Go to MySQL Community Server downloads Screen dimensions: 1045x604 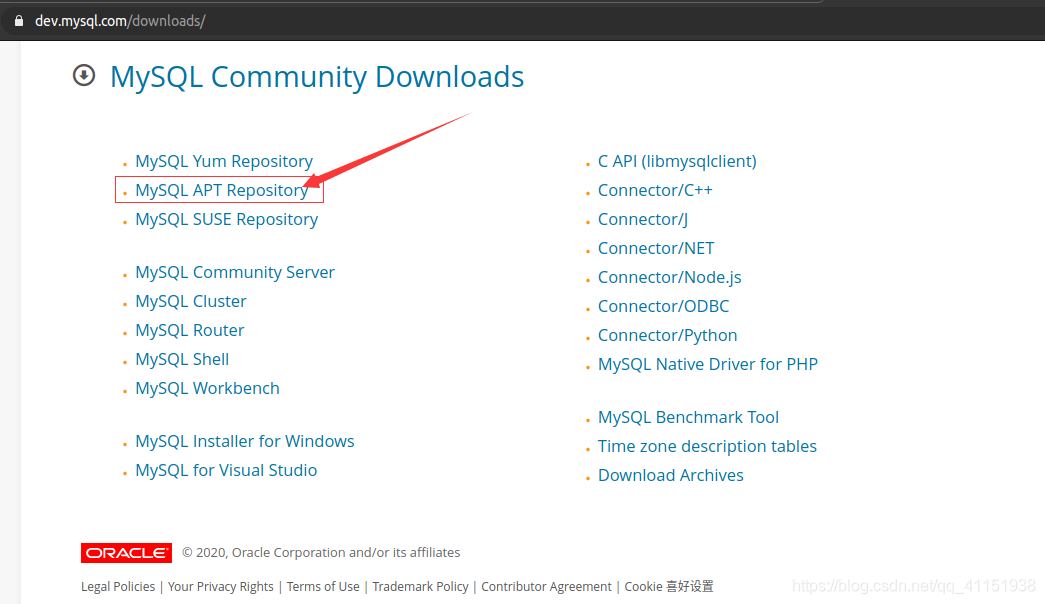(235, 272)
